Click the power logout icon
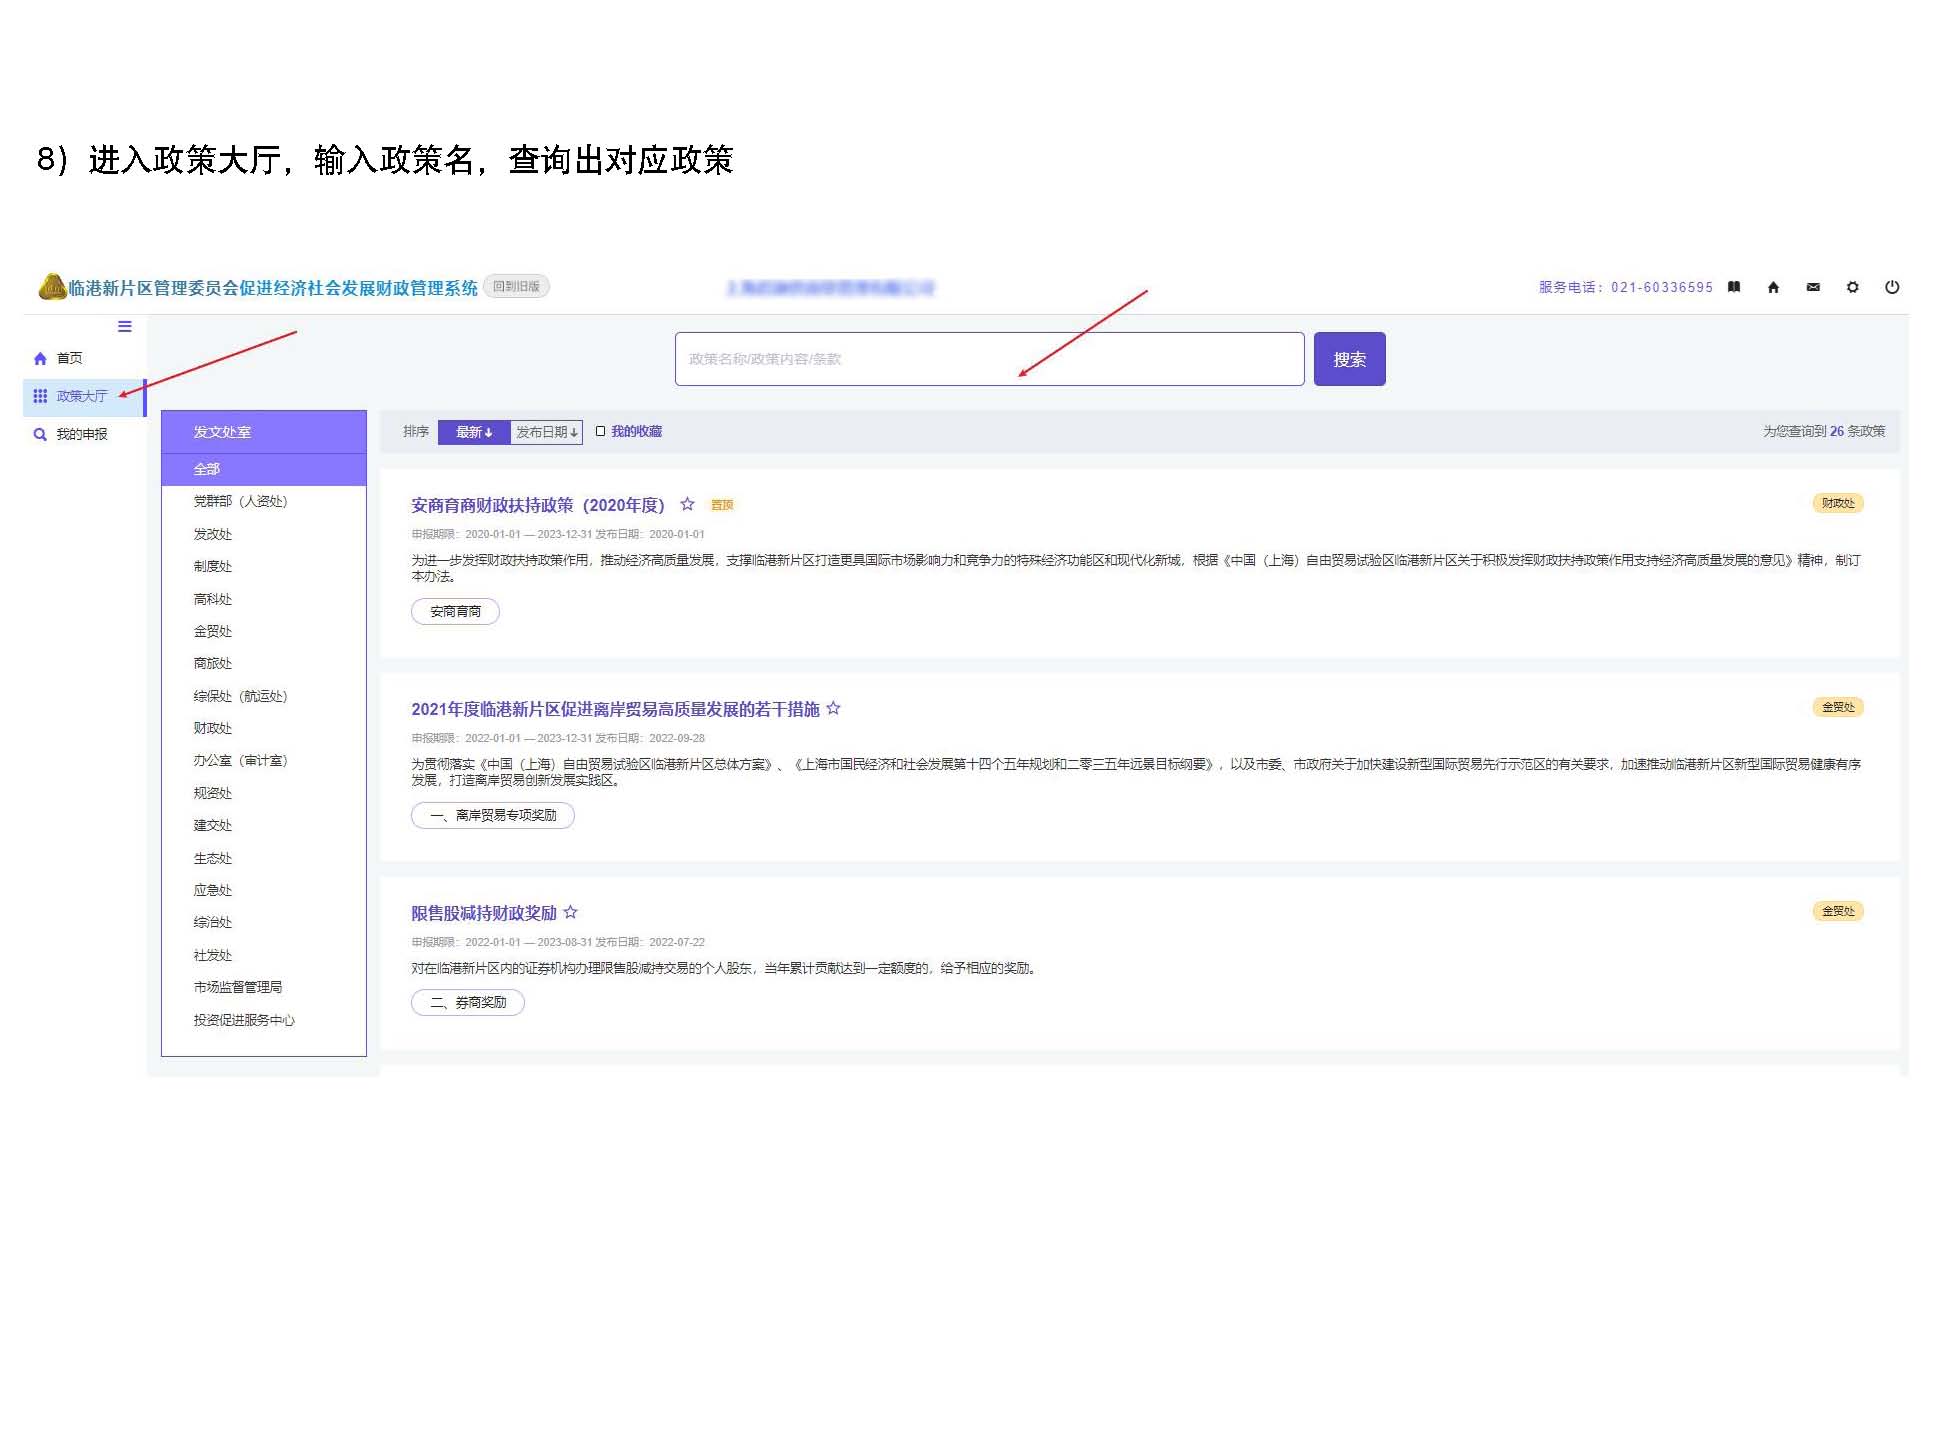This screenshot has height=1455, width=1940. (1892, 287)
